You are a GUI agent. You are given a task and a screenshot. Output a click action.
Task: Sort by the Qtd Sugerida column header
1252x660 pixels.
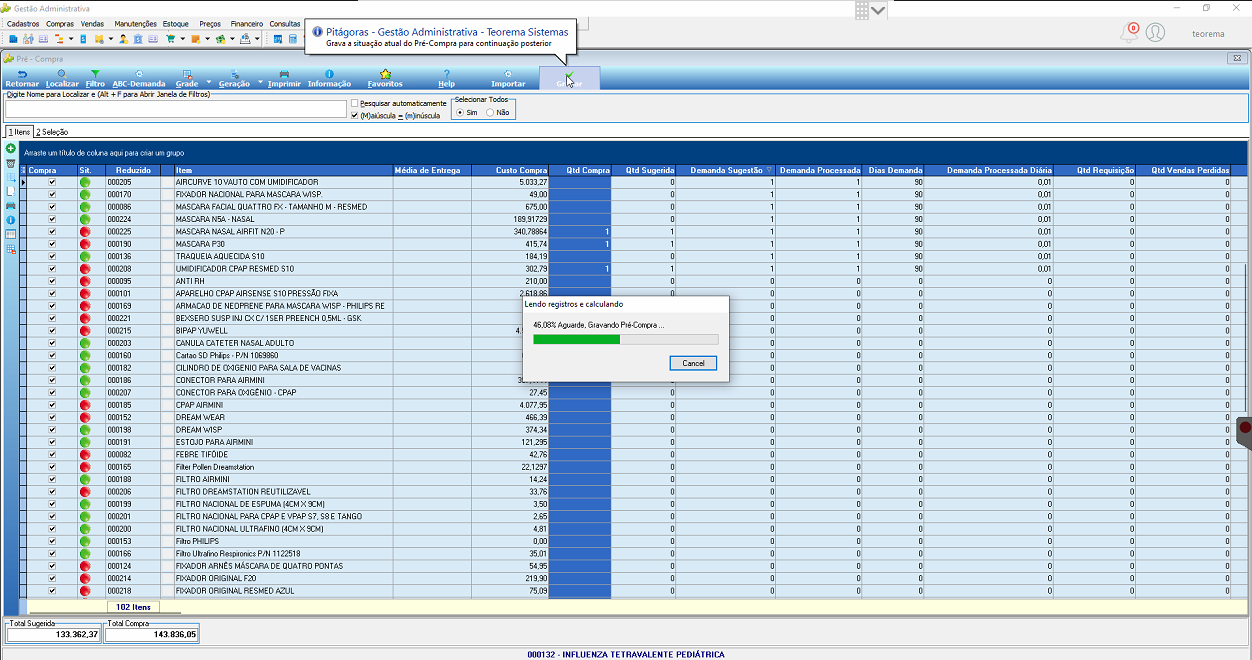coord(643,170)
